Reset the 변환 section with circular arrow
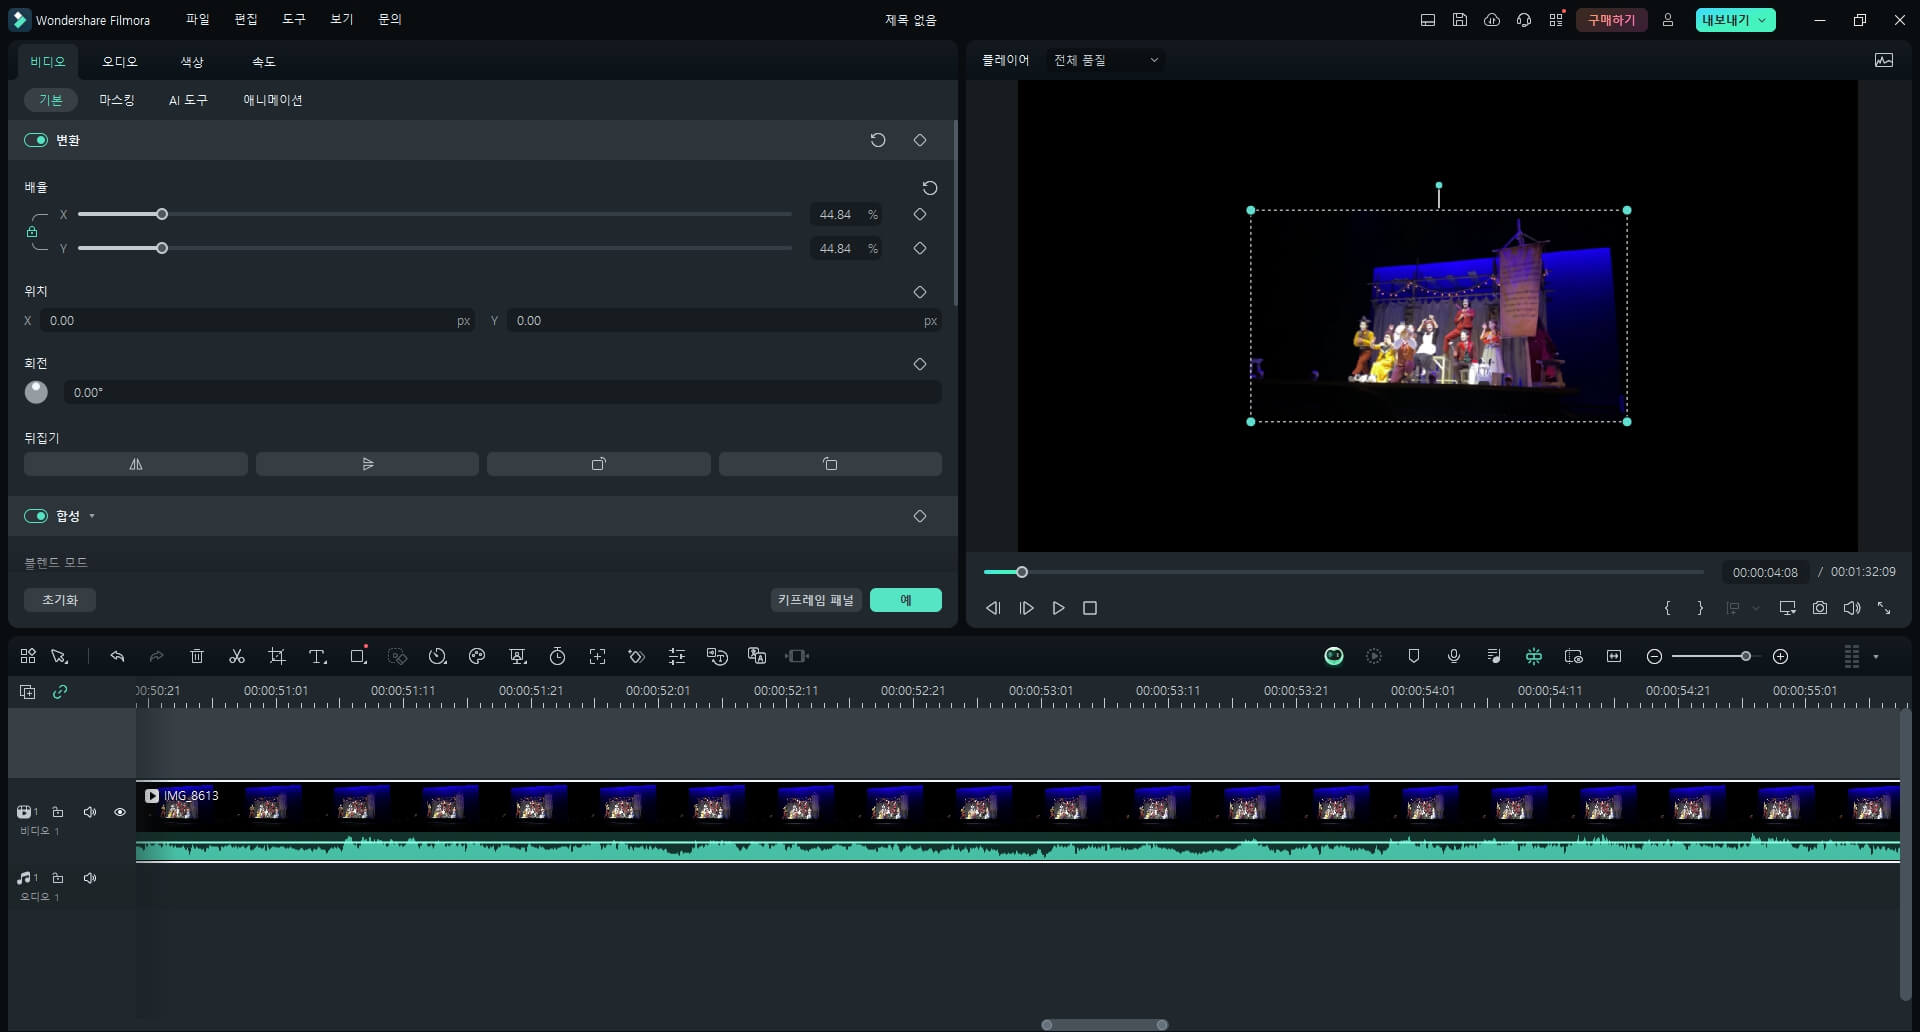Screen dimensions: 1920x1032 (x=878, y=140)
